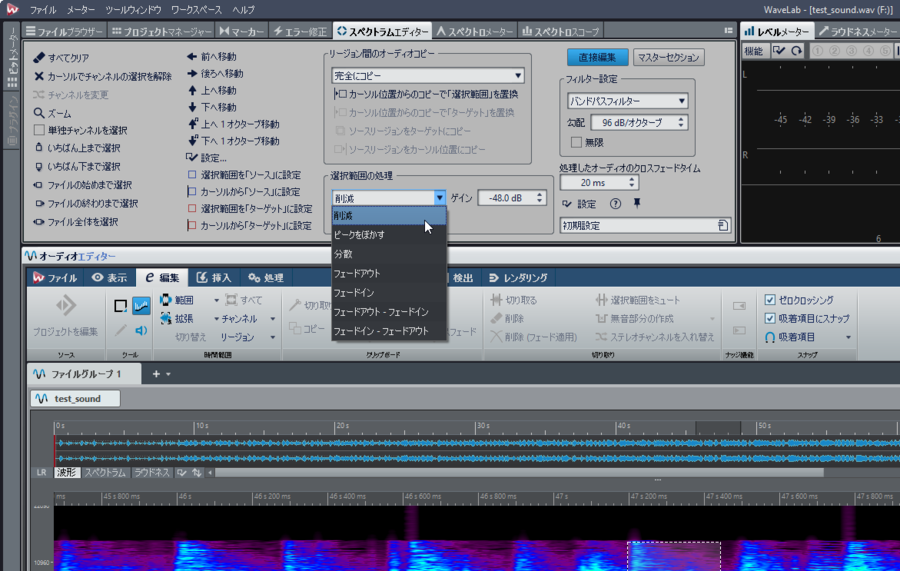Open the dropdown beside the add file group plus
Screen dimensions: 900x571
(168, 374)
